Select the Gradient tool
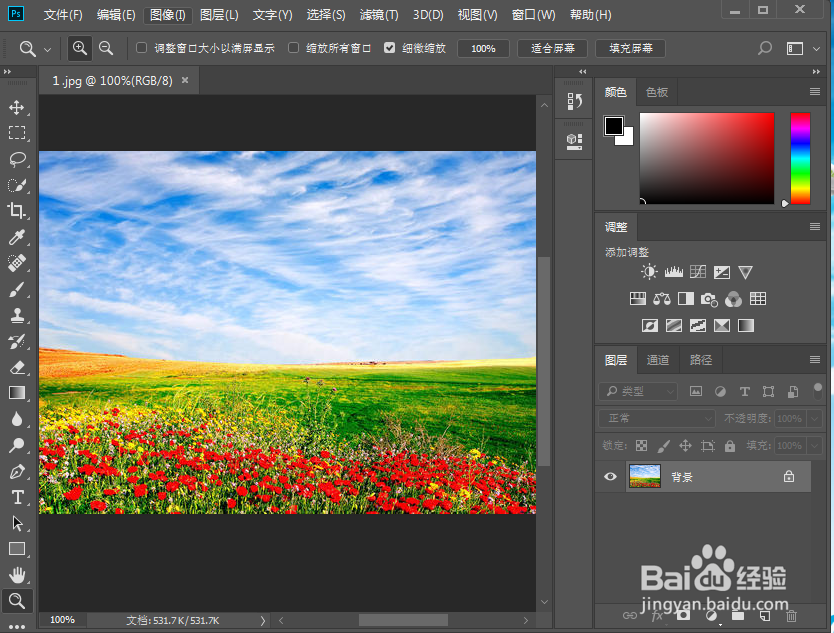The image size is (834, 633). click(16, 393)
